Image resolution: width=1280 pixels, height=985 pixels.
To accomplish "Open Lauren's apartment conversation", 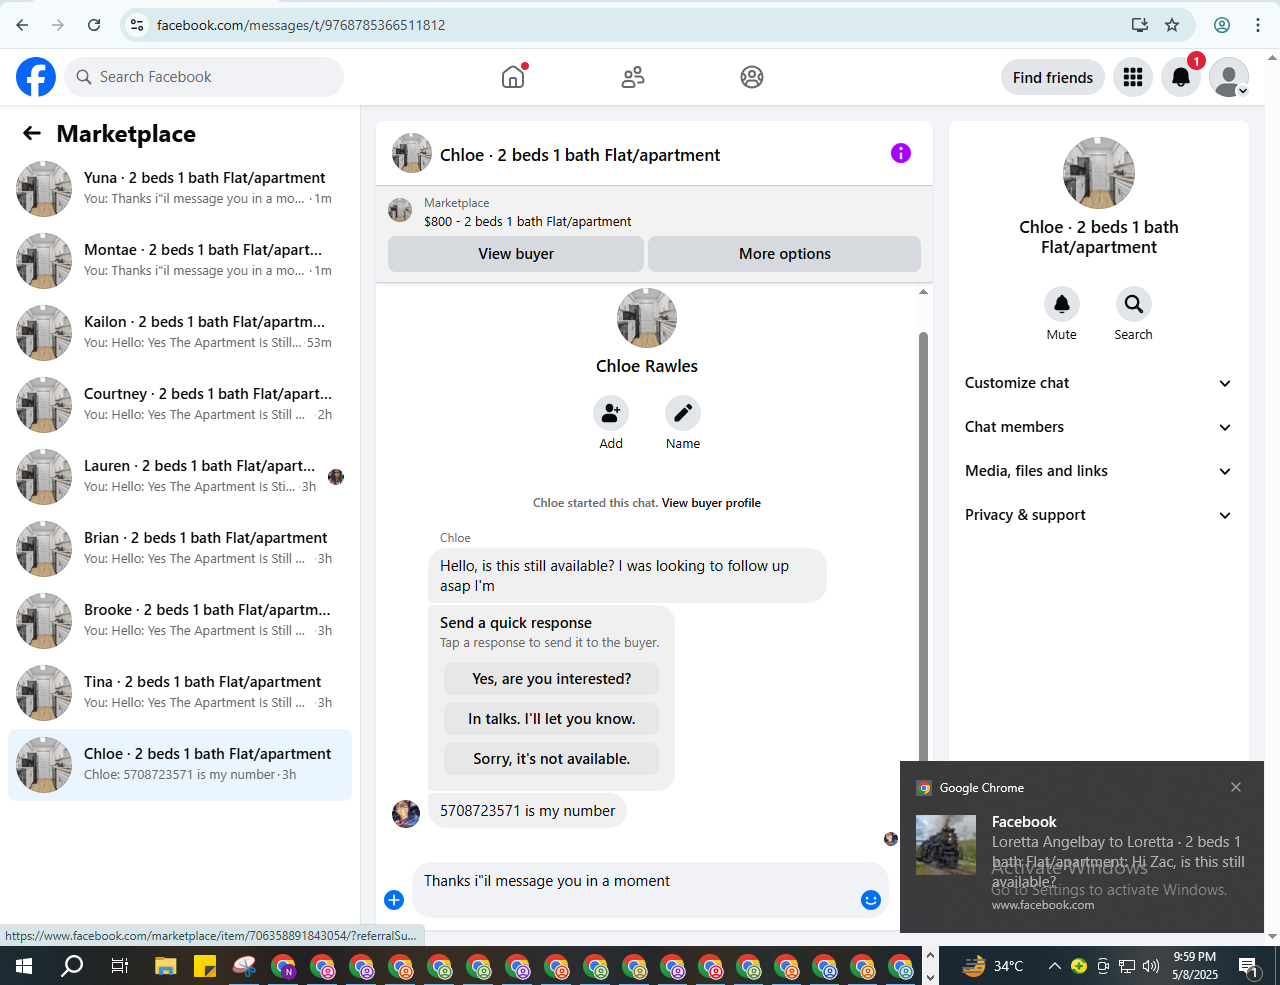I will 180,477.
